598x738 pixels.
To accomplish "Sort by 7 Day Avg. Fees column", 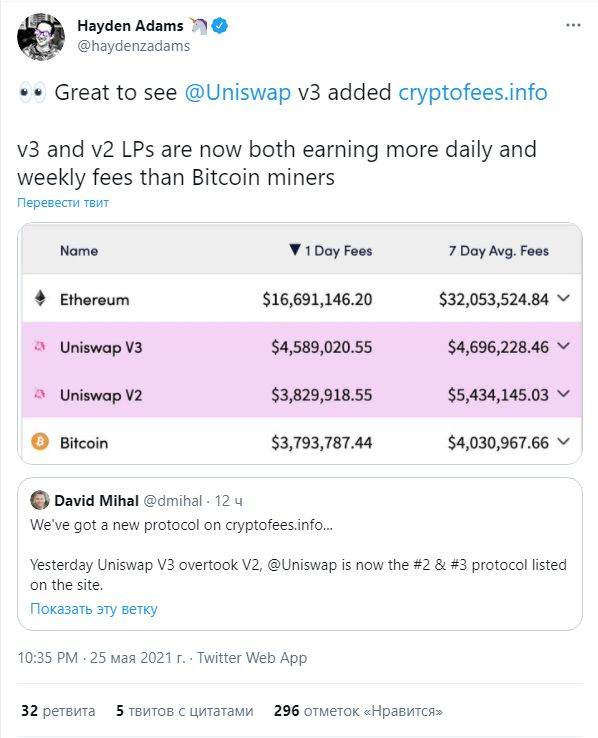I will [x=499, y=251].
